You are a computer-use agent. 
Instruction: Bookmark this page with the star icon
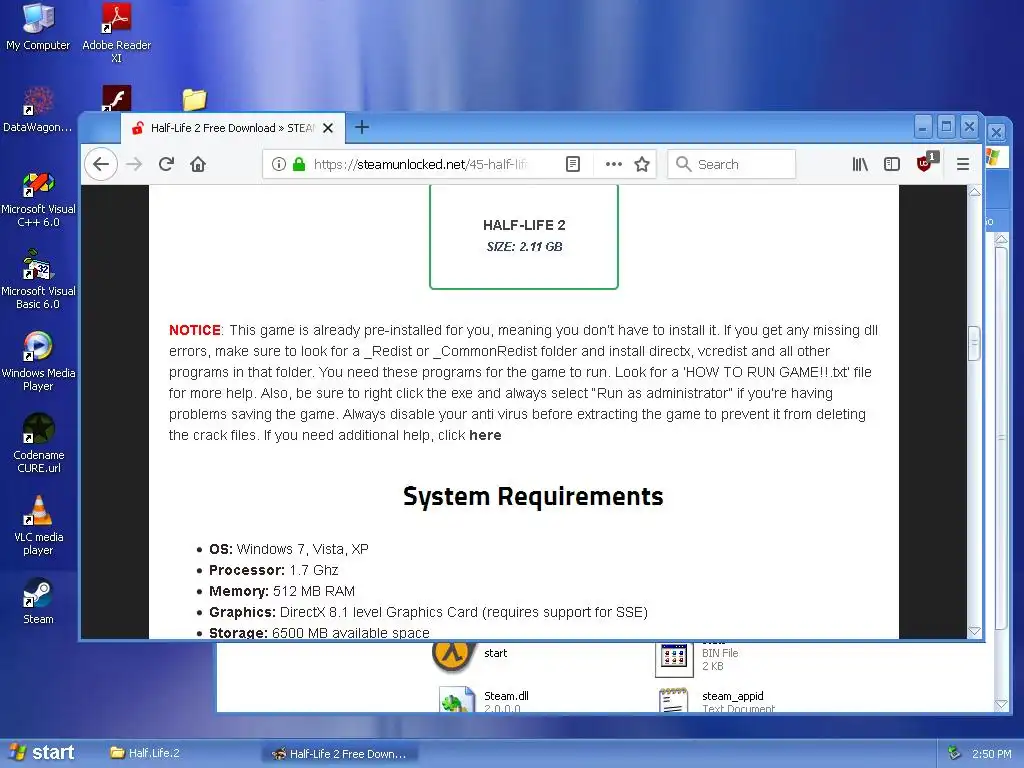click(642, 164)
